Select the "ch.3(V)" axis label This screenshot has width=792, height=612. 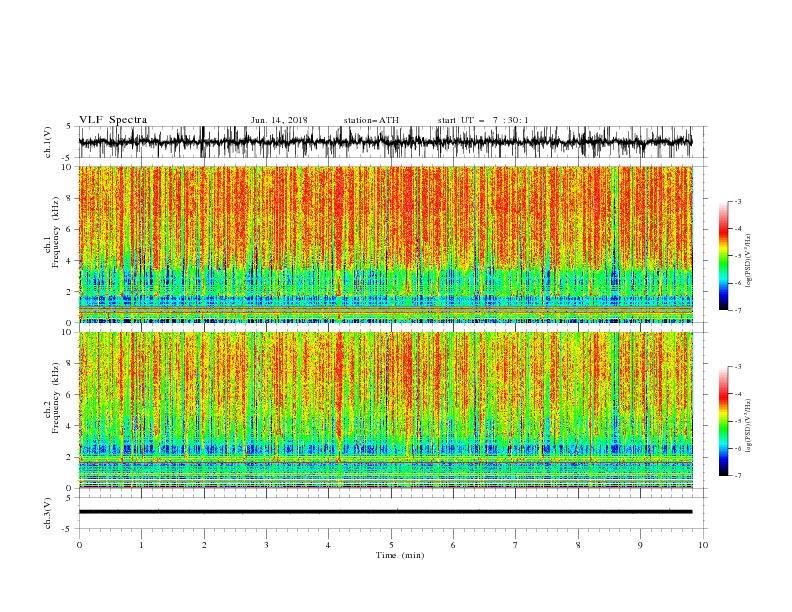point(48,513)
